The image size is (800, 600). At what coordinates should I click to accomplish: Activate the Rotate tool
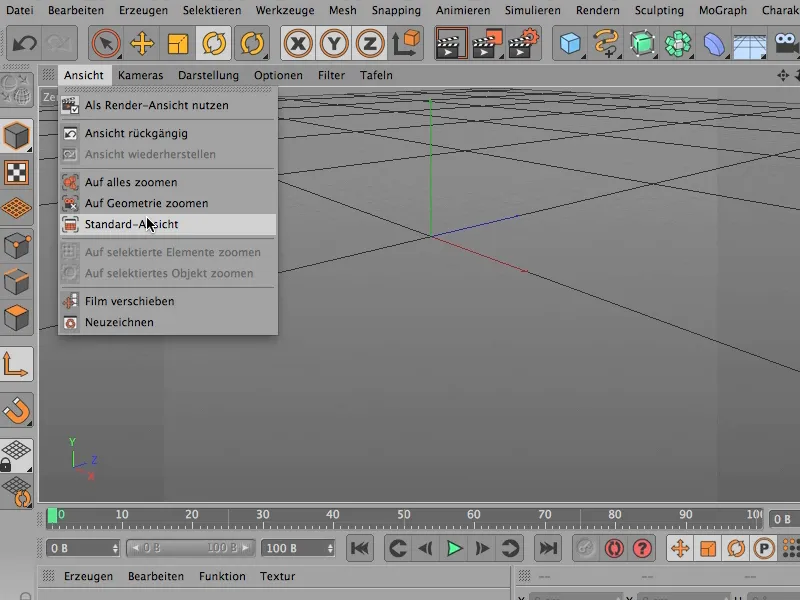[x=213, y=42]
